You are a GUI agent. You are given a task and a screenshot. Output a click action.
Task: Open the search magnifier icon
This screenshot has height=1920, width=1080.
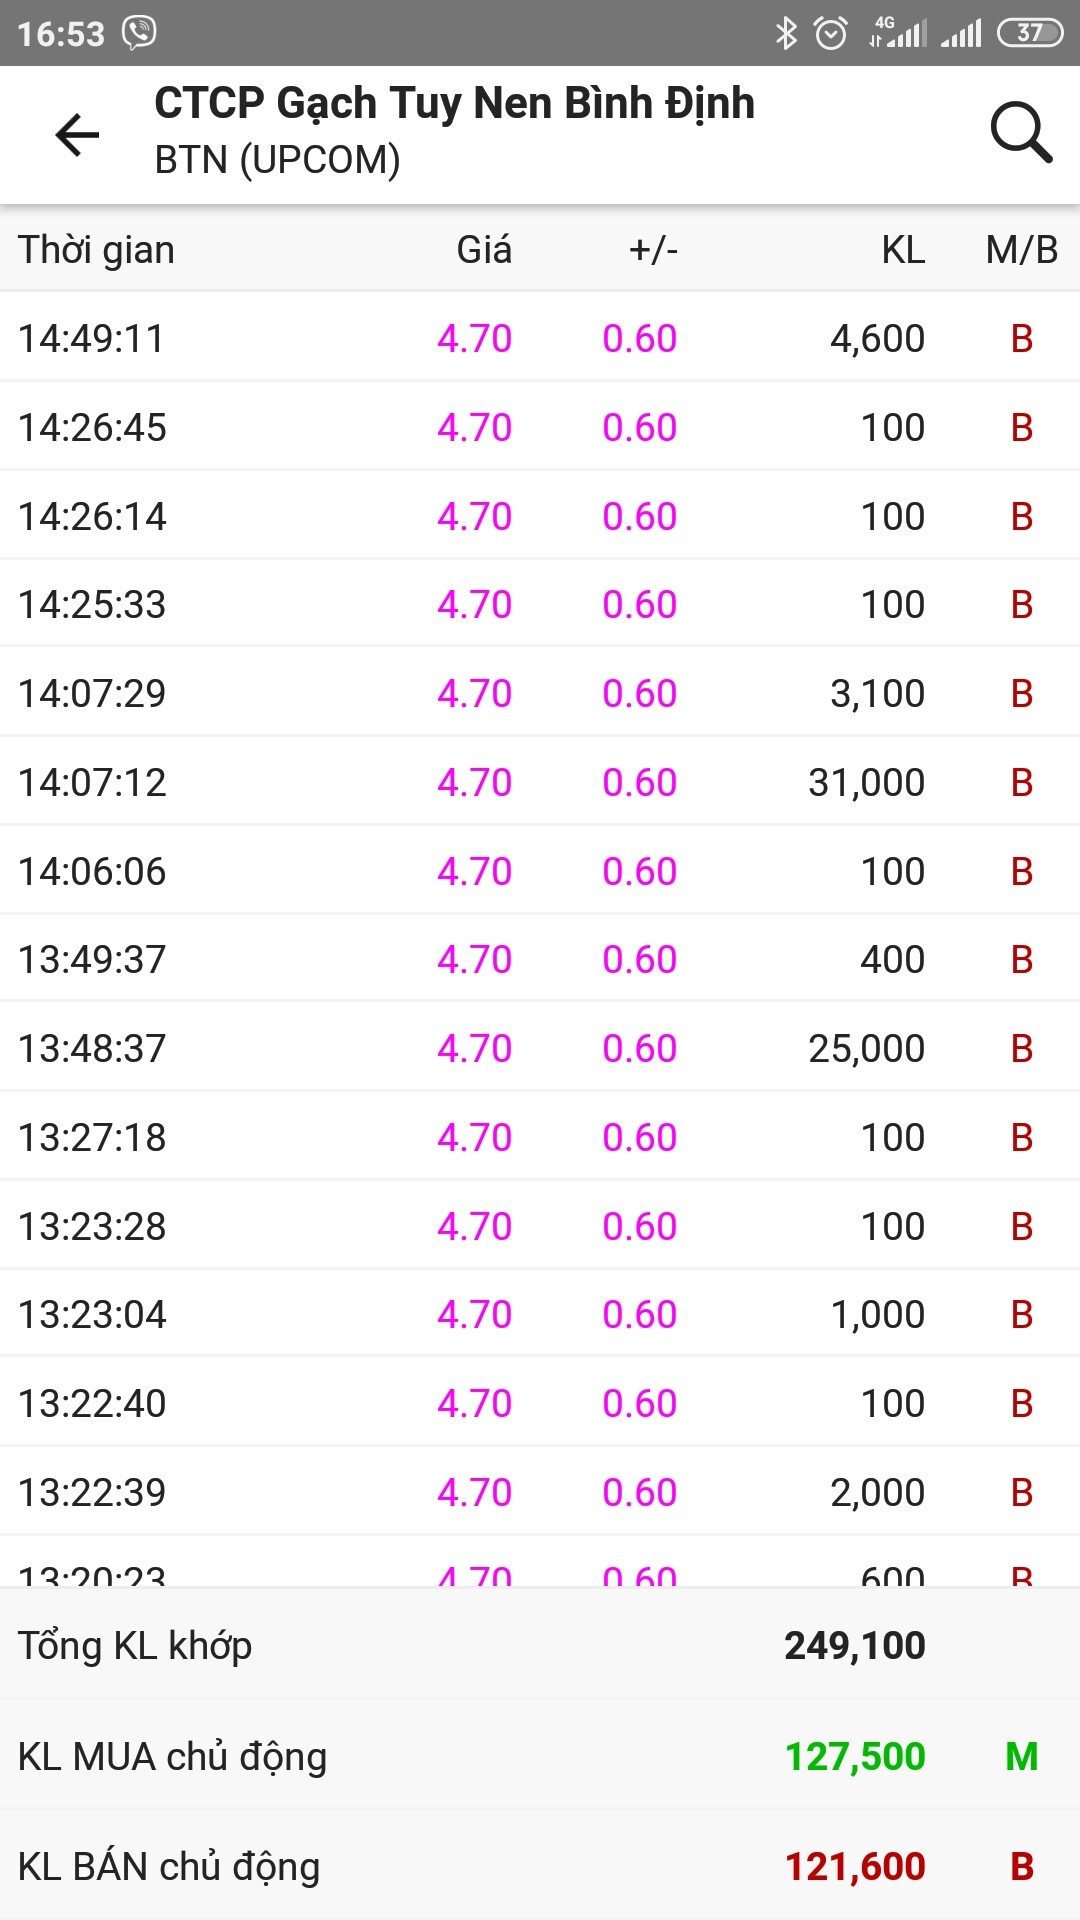[x=1020, y=132]
